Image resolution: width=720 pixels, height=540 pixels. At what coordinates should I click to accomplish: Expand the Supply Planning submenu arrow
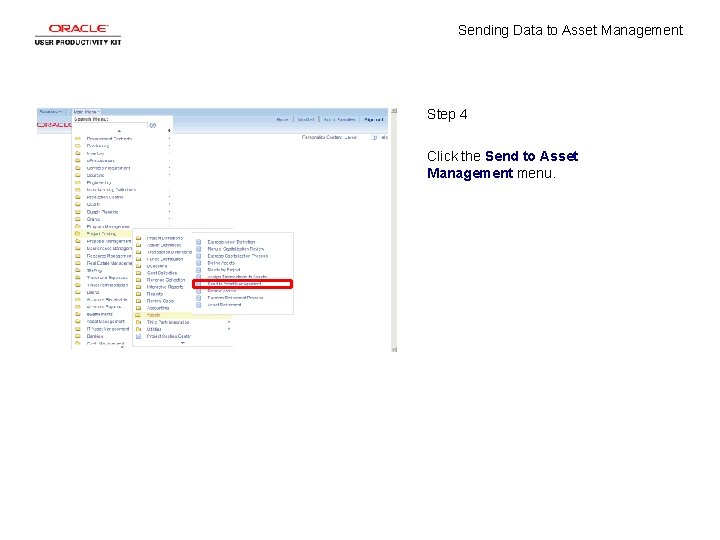click(x=169, y=212)
